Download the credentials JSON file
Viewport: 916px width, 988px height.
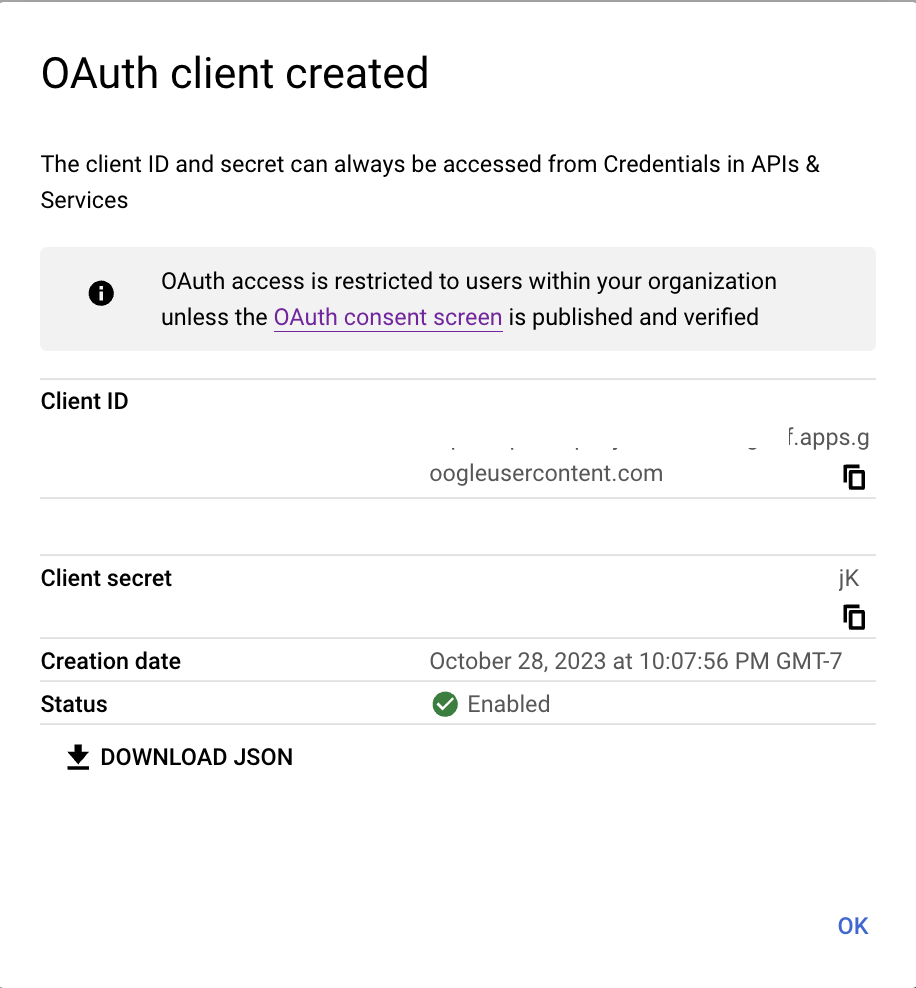pyautogui.click(x=180, y=757)
